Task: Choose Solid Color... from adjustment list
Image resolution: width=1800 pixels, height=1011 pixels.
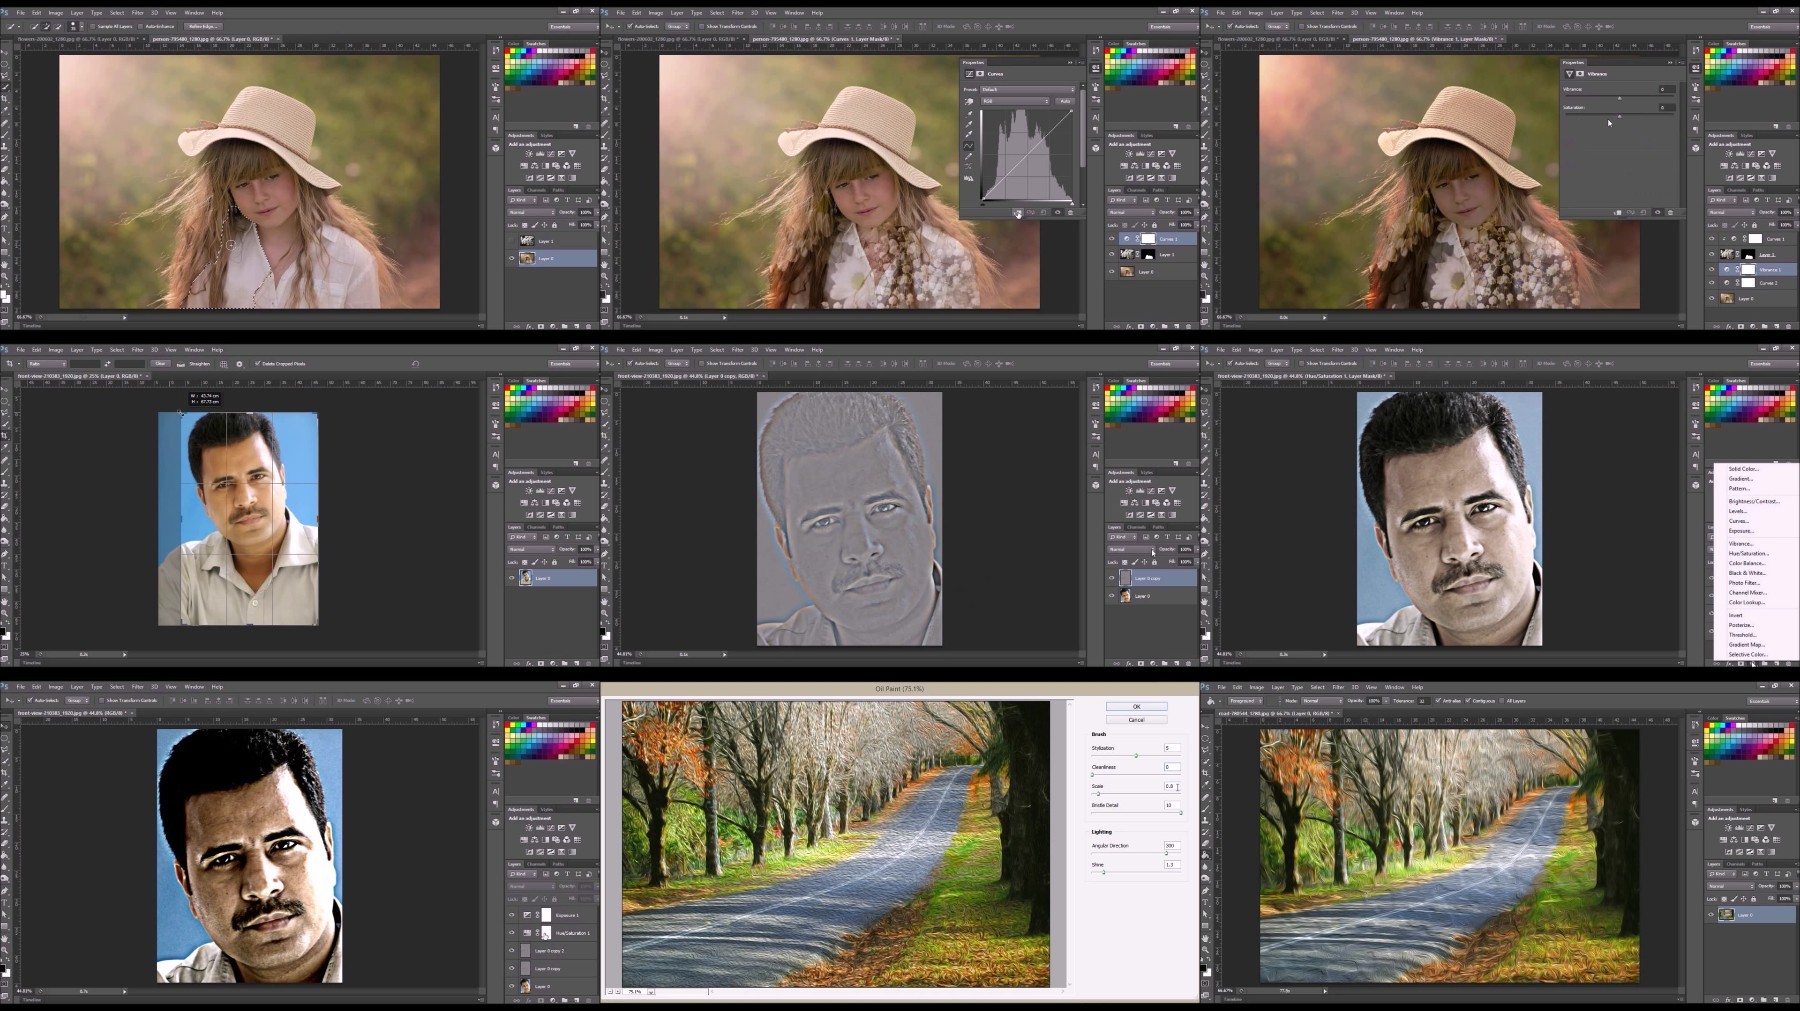Action: (1744, 468)
